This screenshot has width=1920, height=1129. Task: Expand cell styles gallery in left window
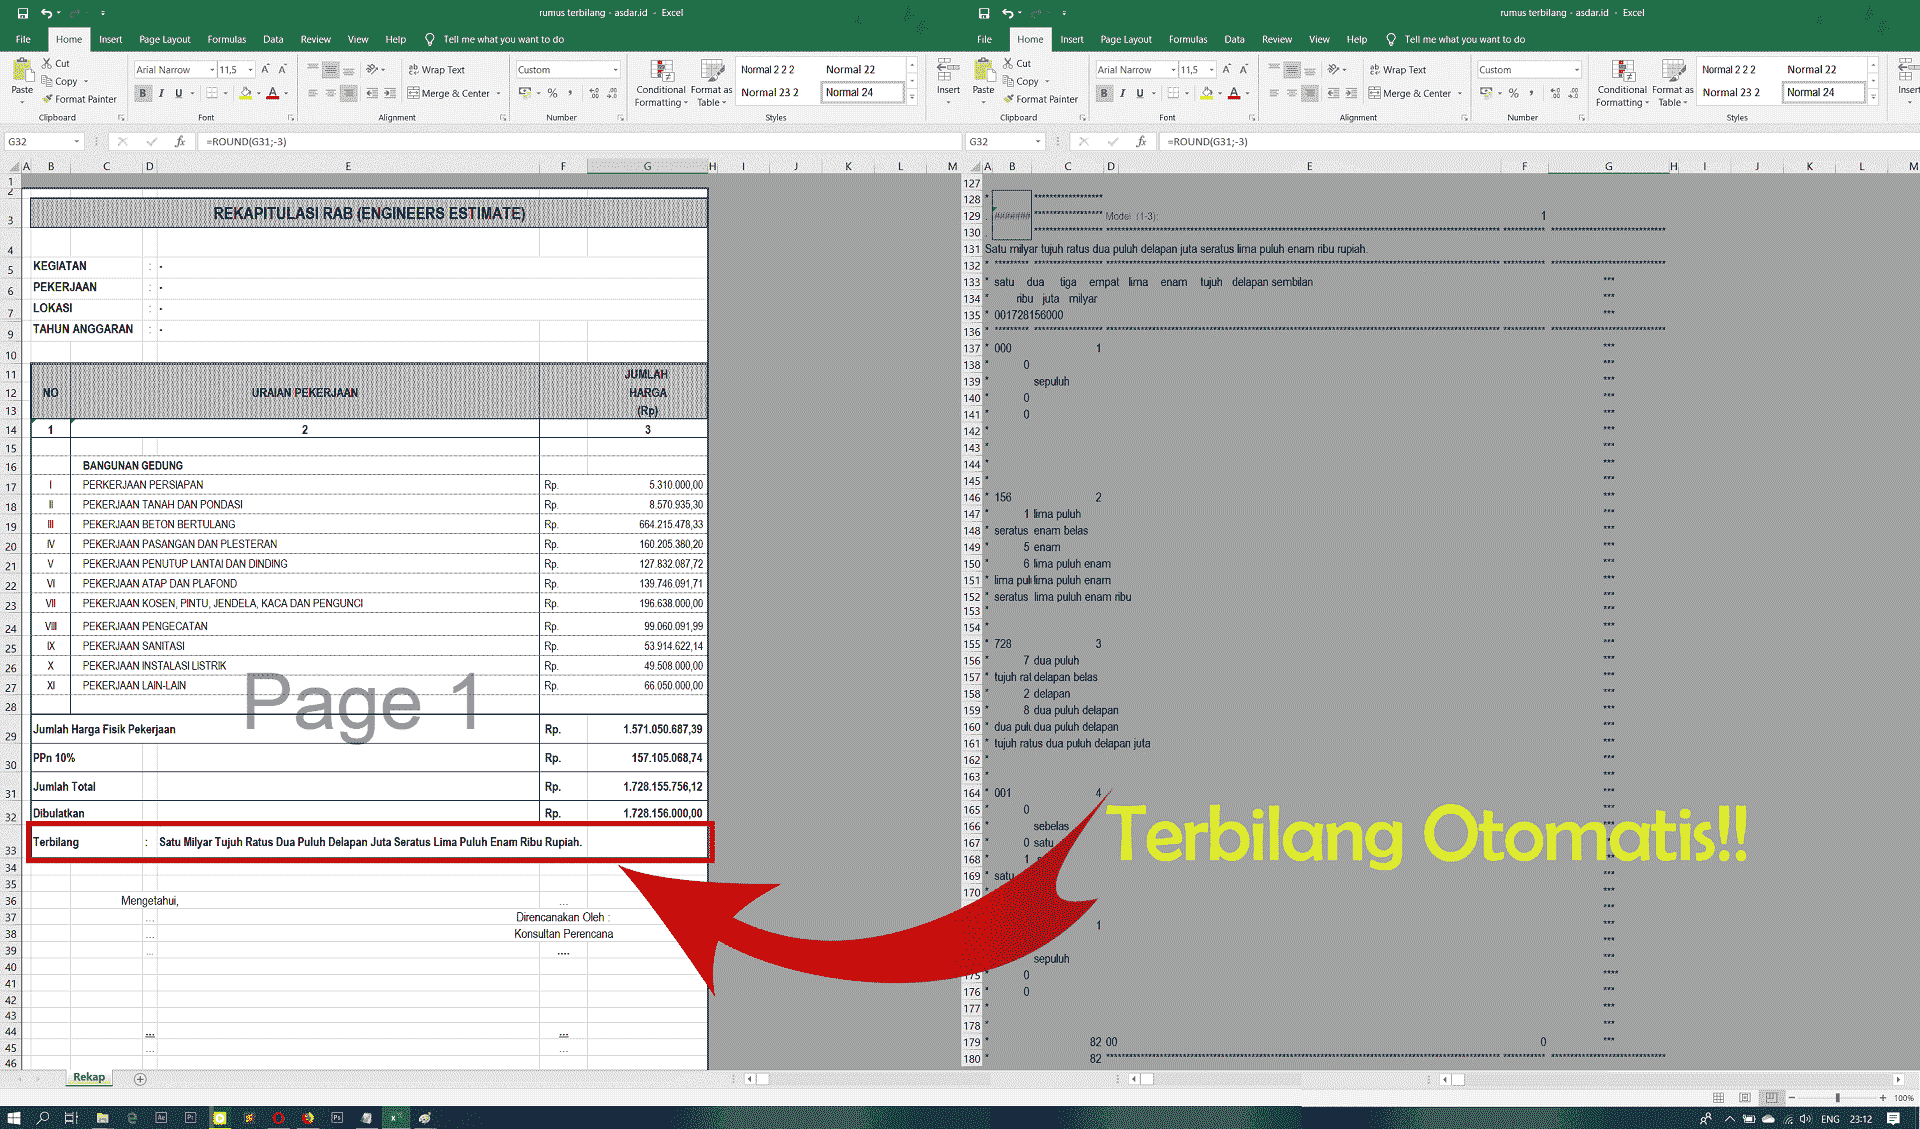click(x=912, y=97)
